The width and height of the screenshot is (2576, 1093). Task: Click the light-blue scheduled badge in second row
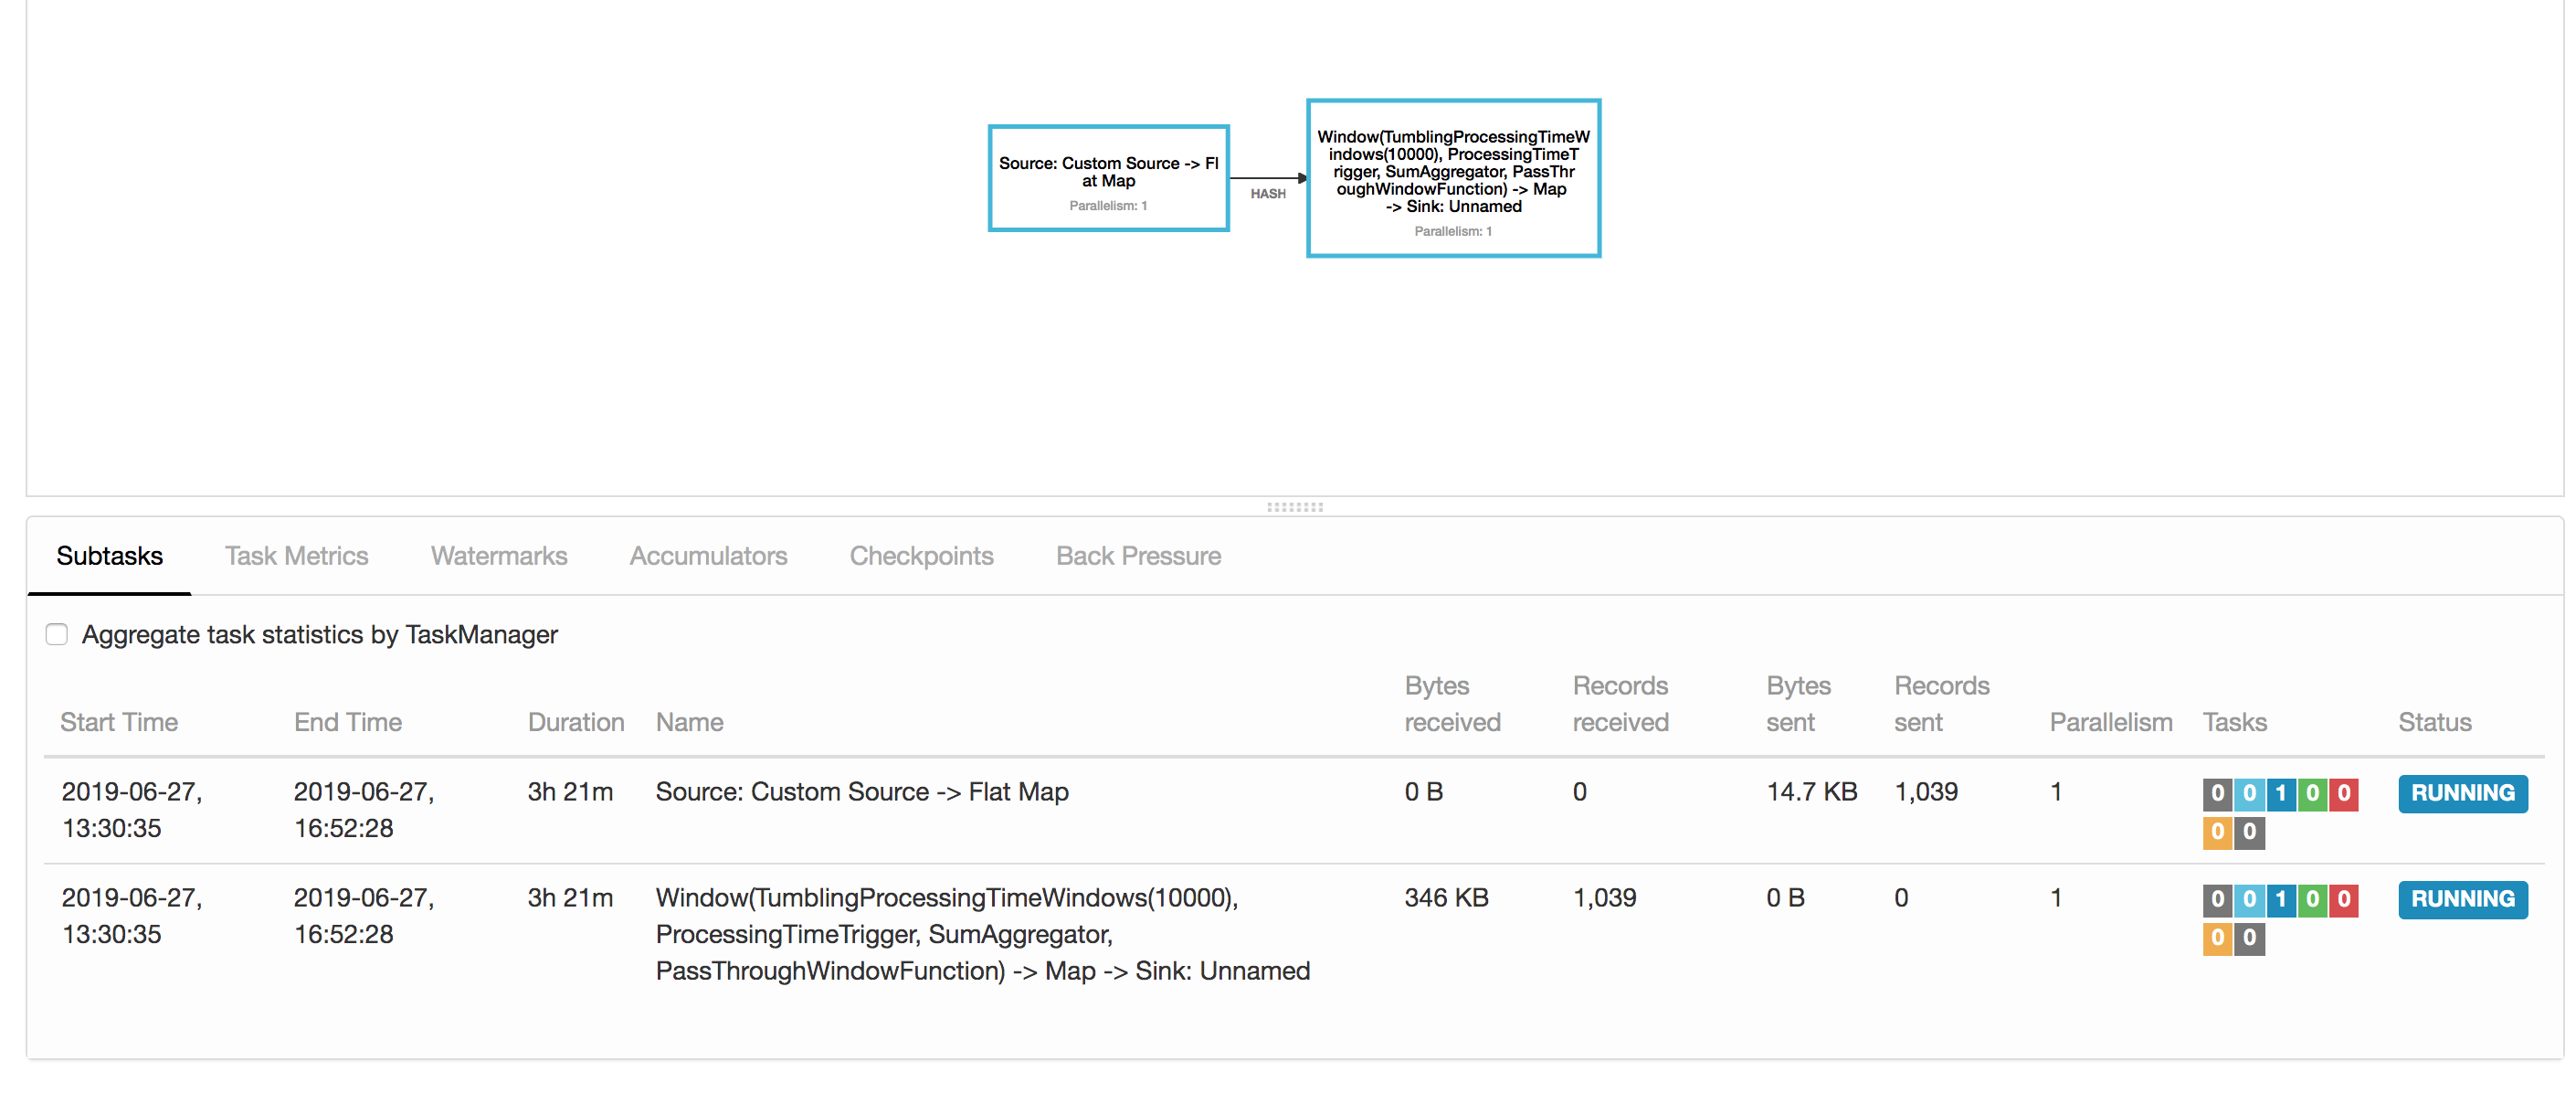[2249, 900]
